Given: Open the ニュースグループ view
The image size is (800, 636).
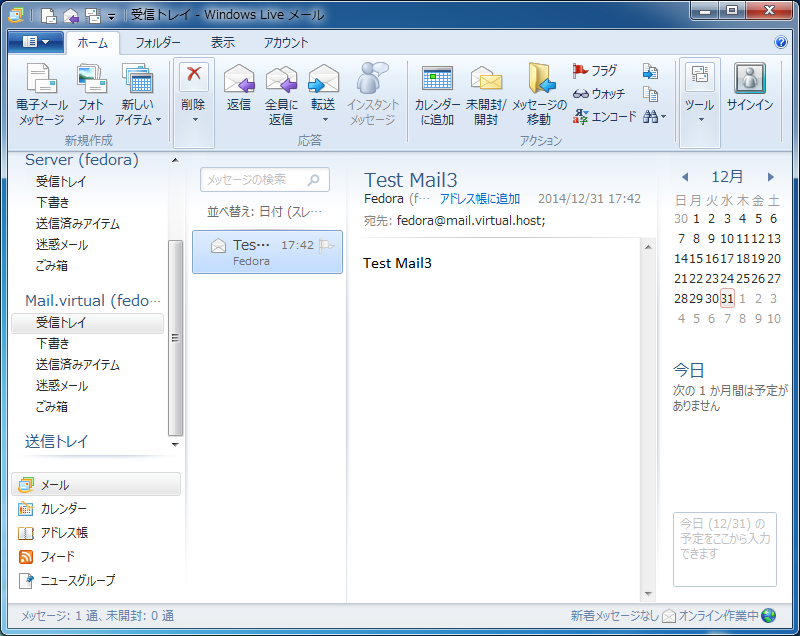Looking at the screenshot, I should pos(67,580).
